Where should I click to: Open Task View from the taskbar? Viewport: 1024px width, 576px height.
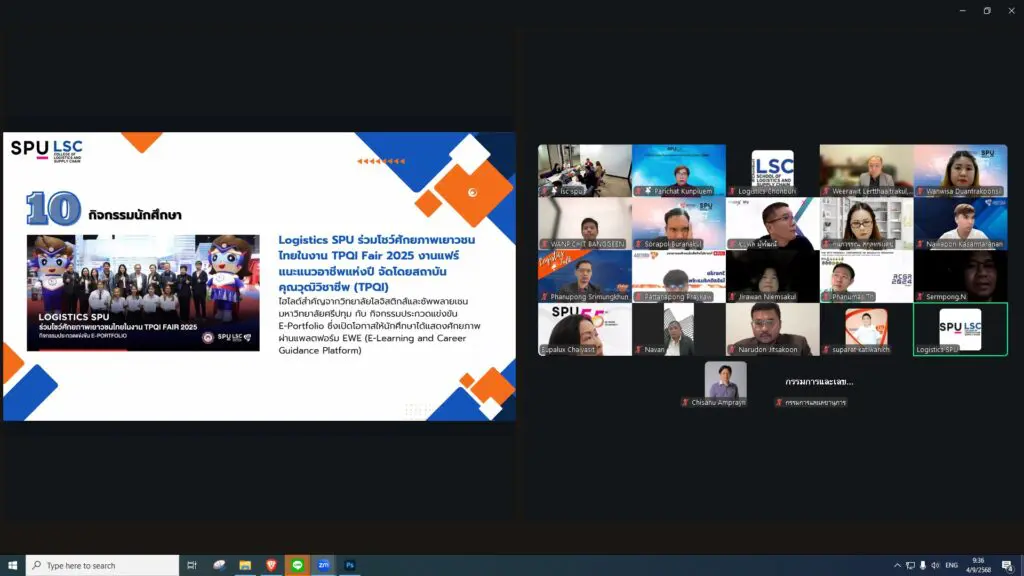(192, 565)
